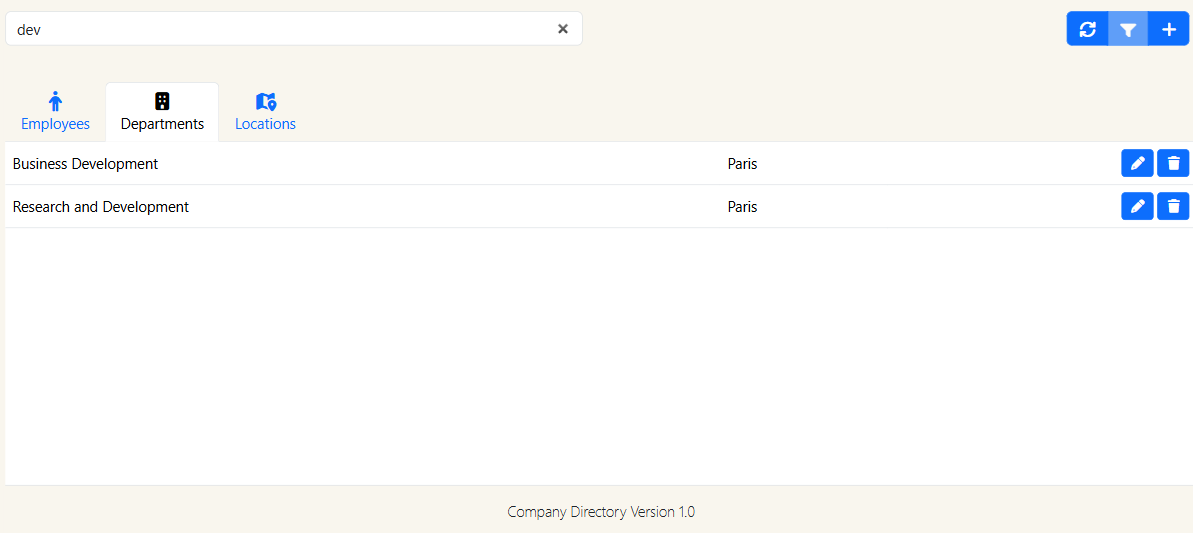Screen dimensions: 1193x533
Task: Select the Business Development row name
Action: click(x=85, y=164)
